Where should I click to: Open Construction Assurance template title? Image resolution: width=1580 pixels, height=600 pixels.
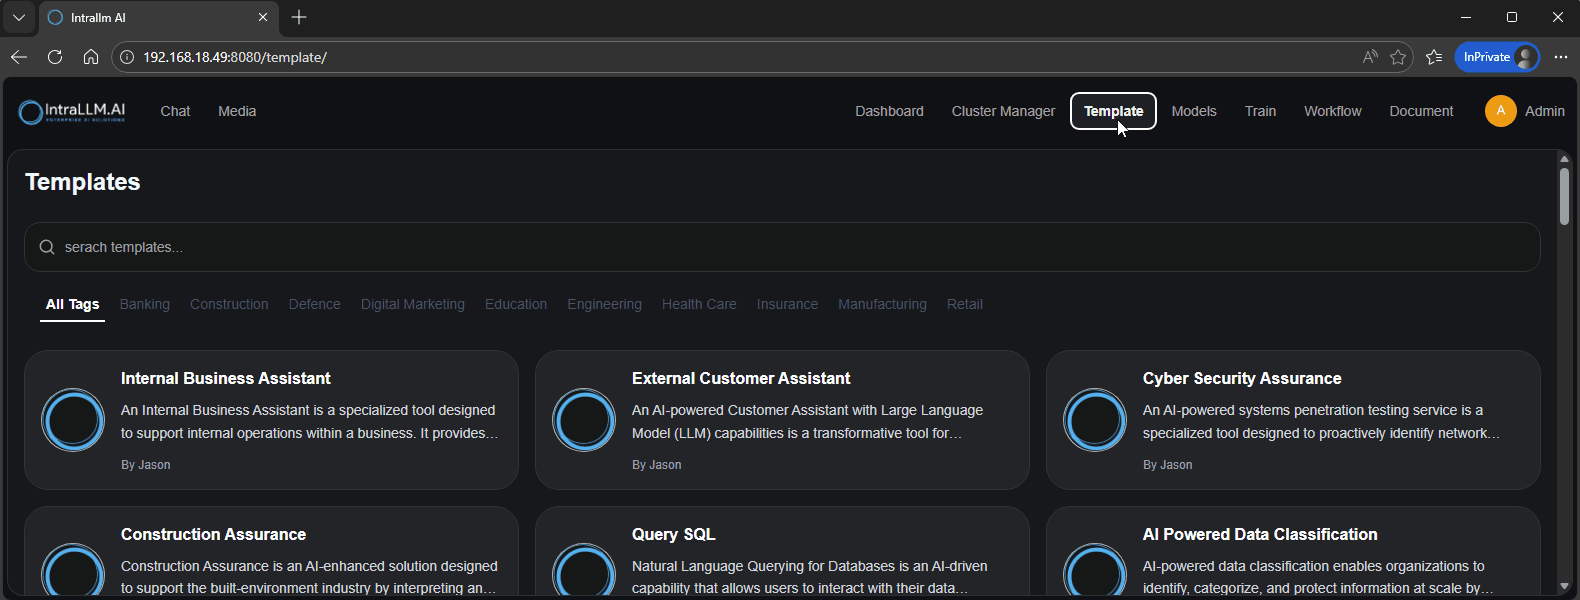(x=213, y=534)
